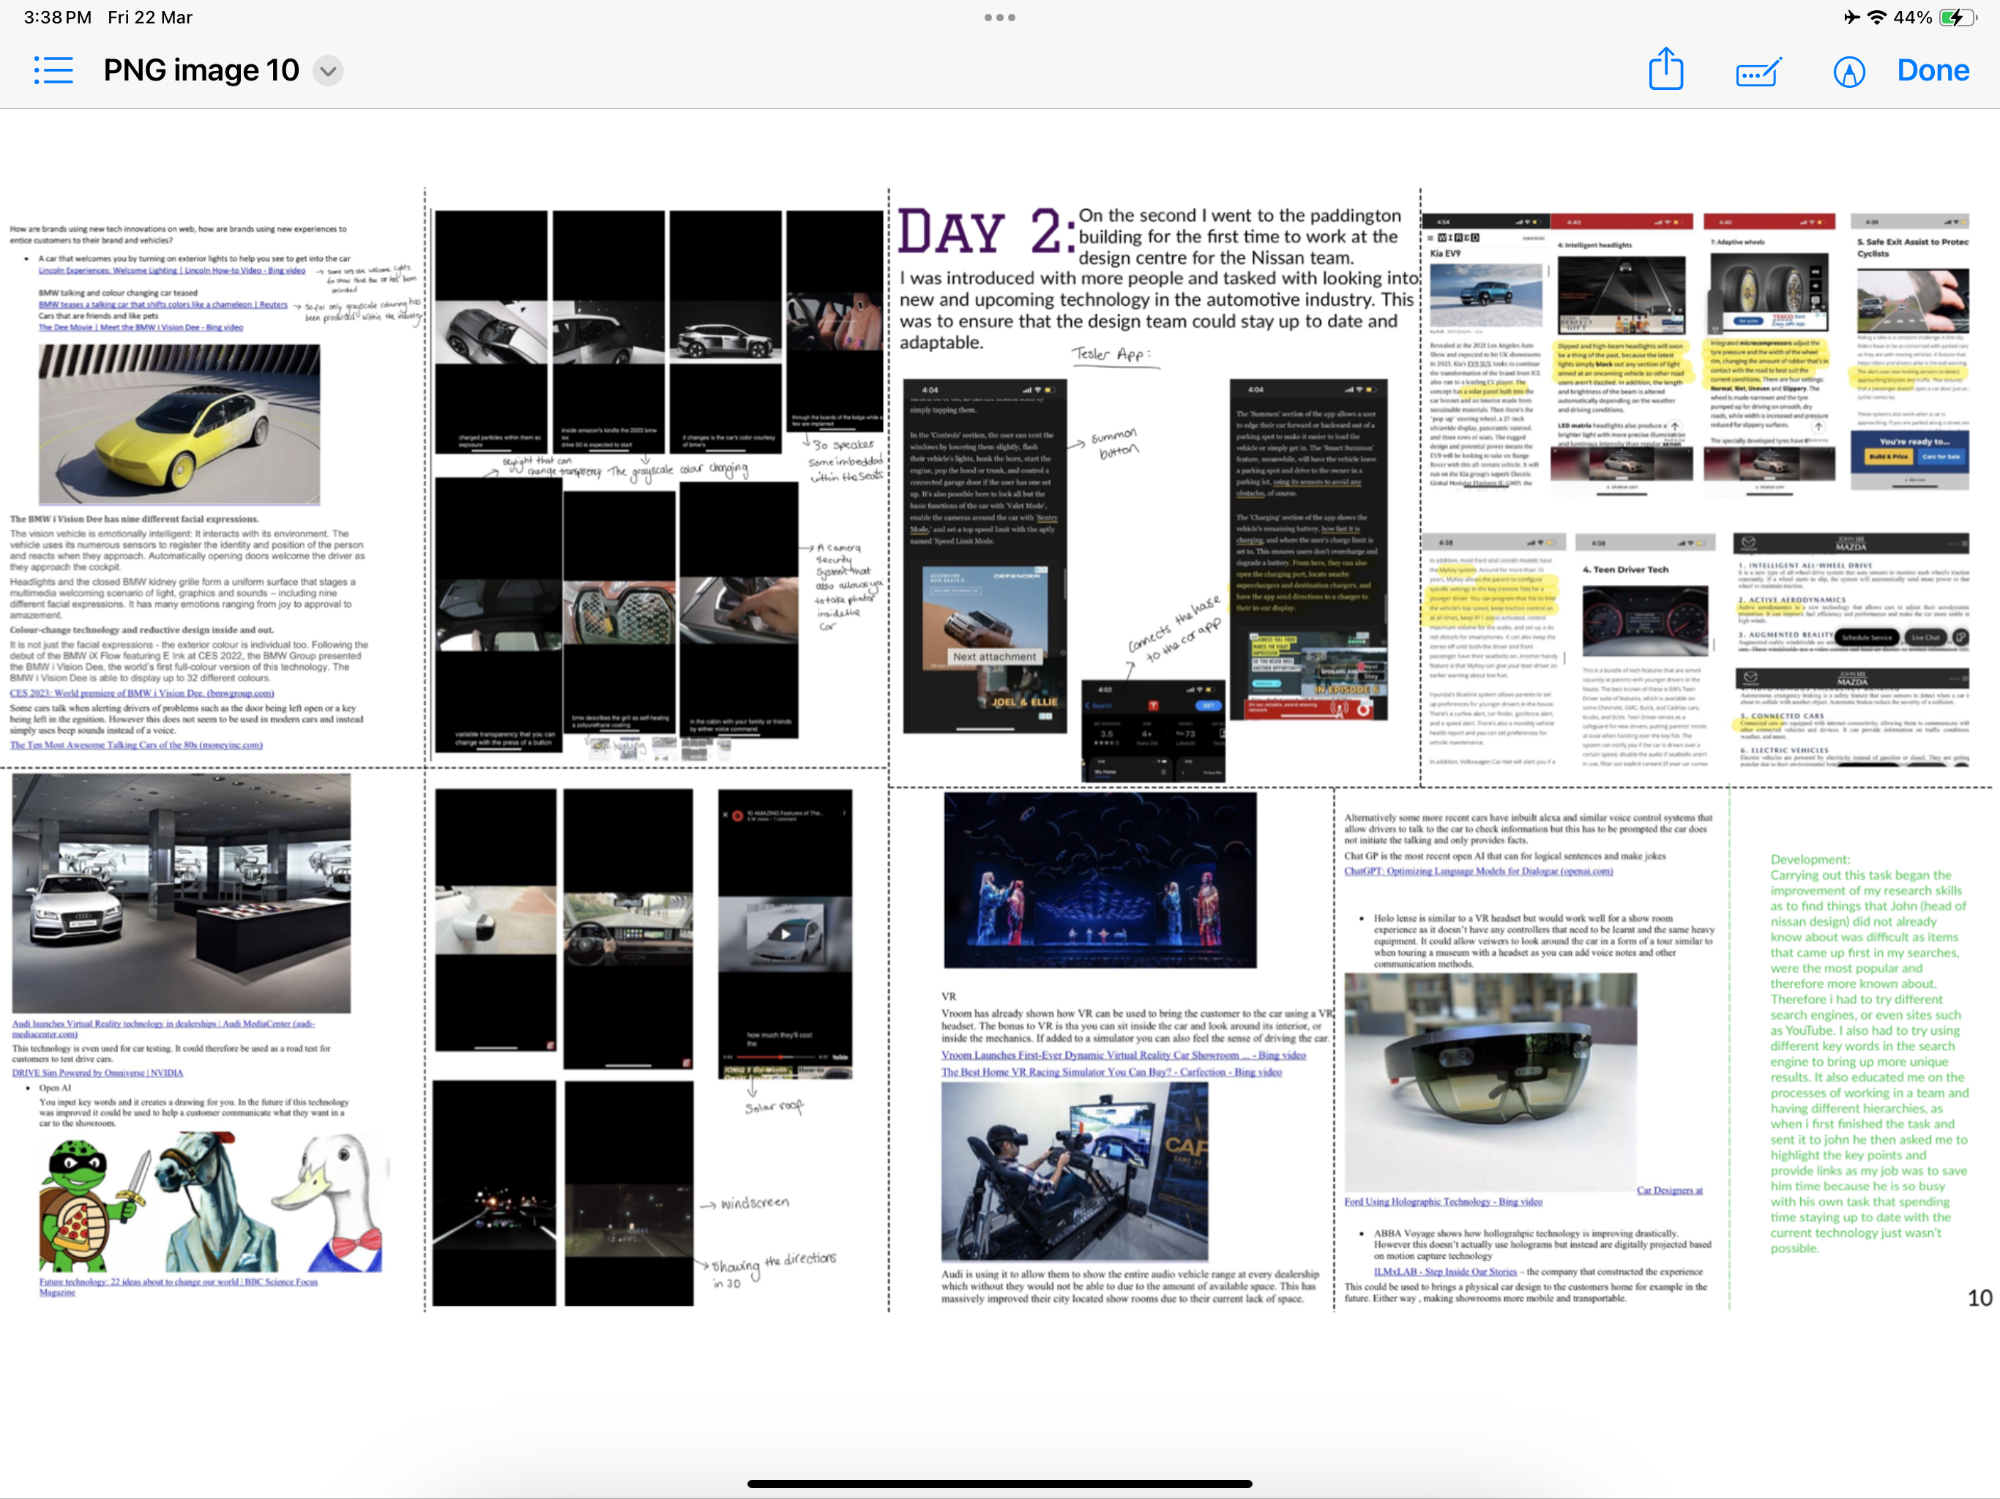Tap the green Development paragraph
Screen dimensions: 2000x1499
1869,1055
